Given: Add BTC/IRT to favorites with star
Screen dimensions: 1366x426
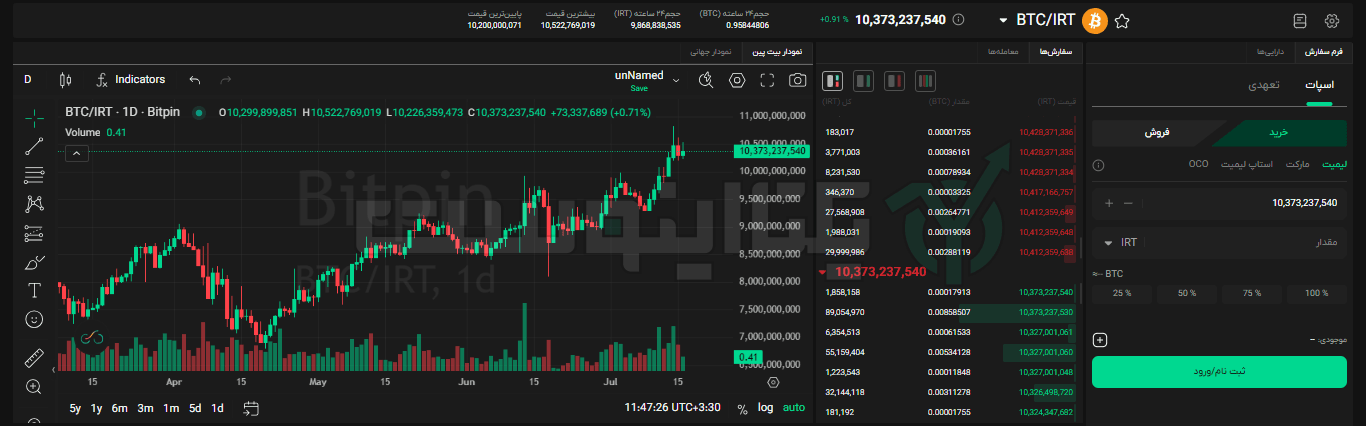Looking at the screenshot, I should tap(1122, 20).
